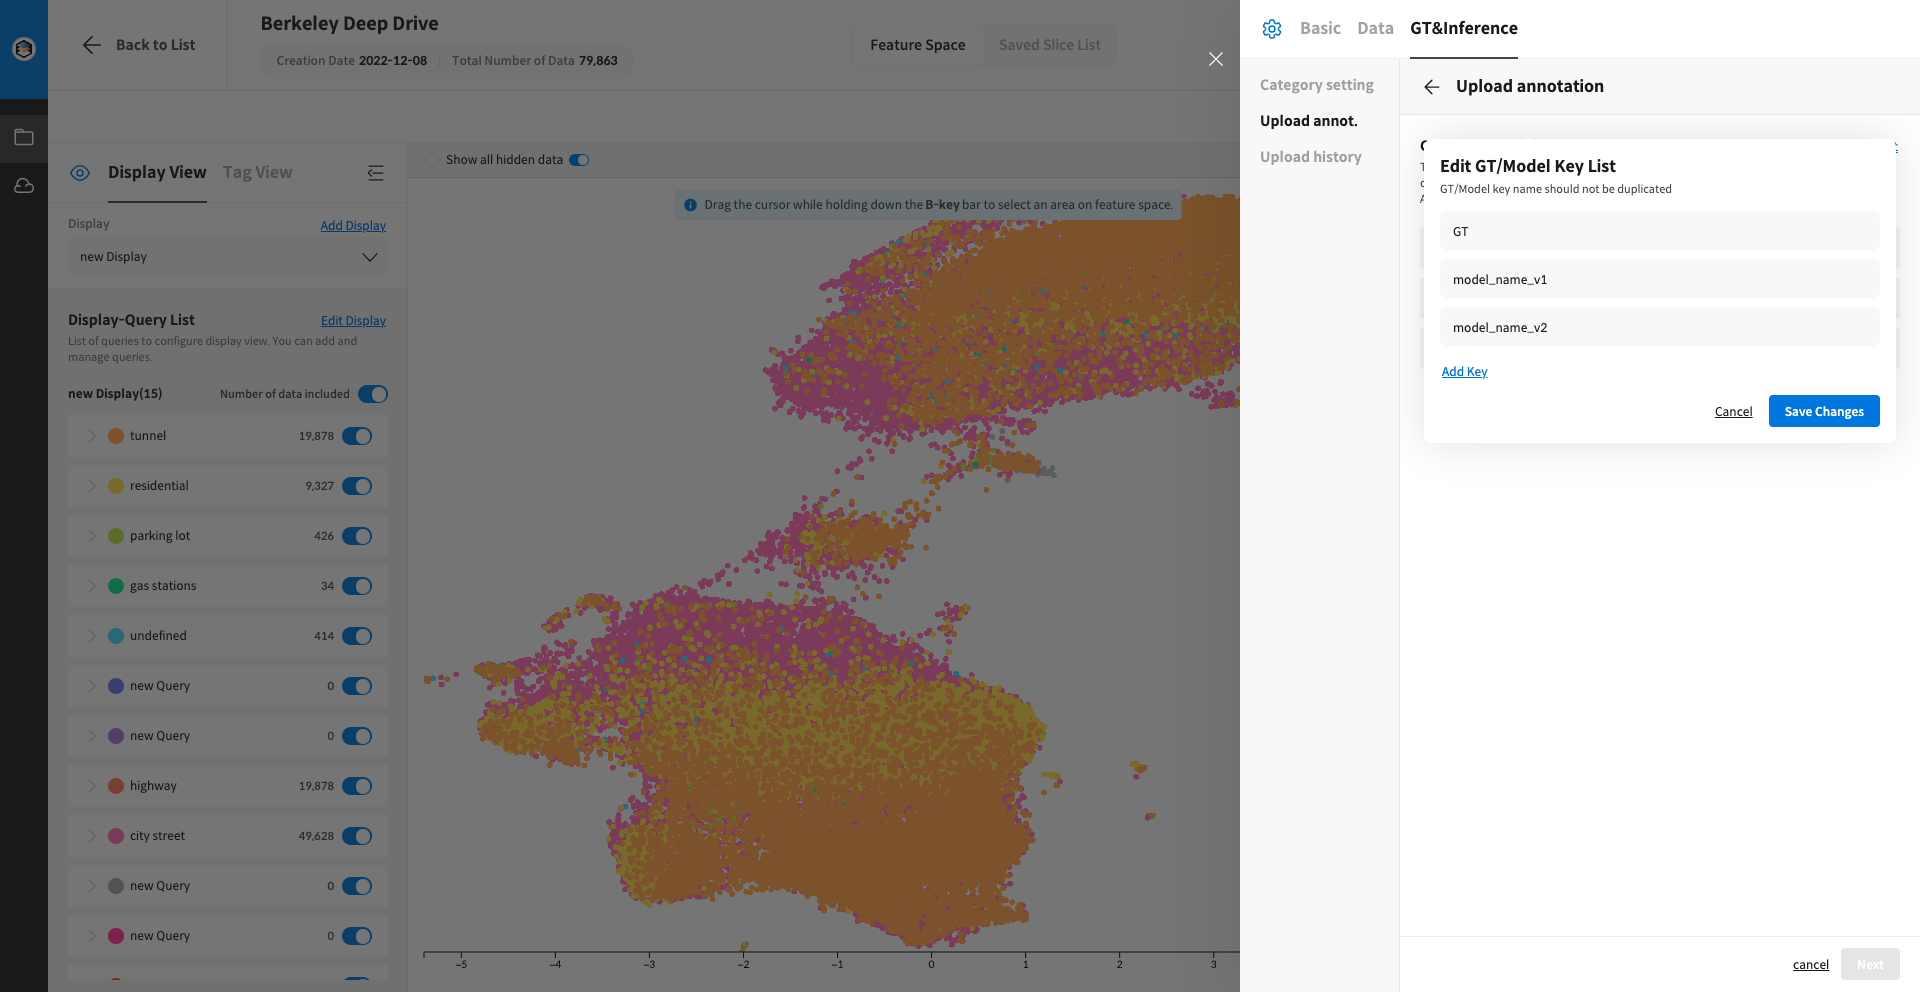1920x992 pixels.
Task: Select the GT&Inference tab
Action: tap(1464, 29)
